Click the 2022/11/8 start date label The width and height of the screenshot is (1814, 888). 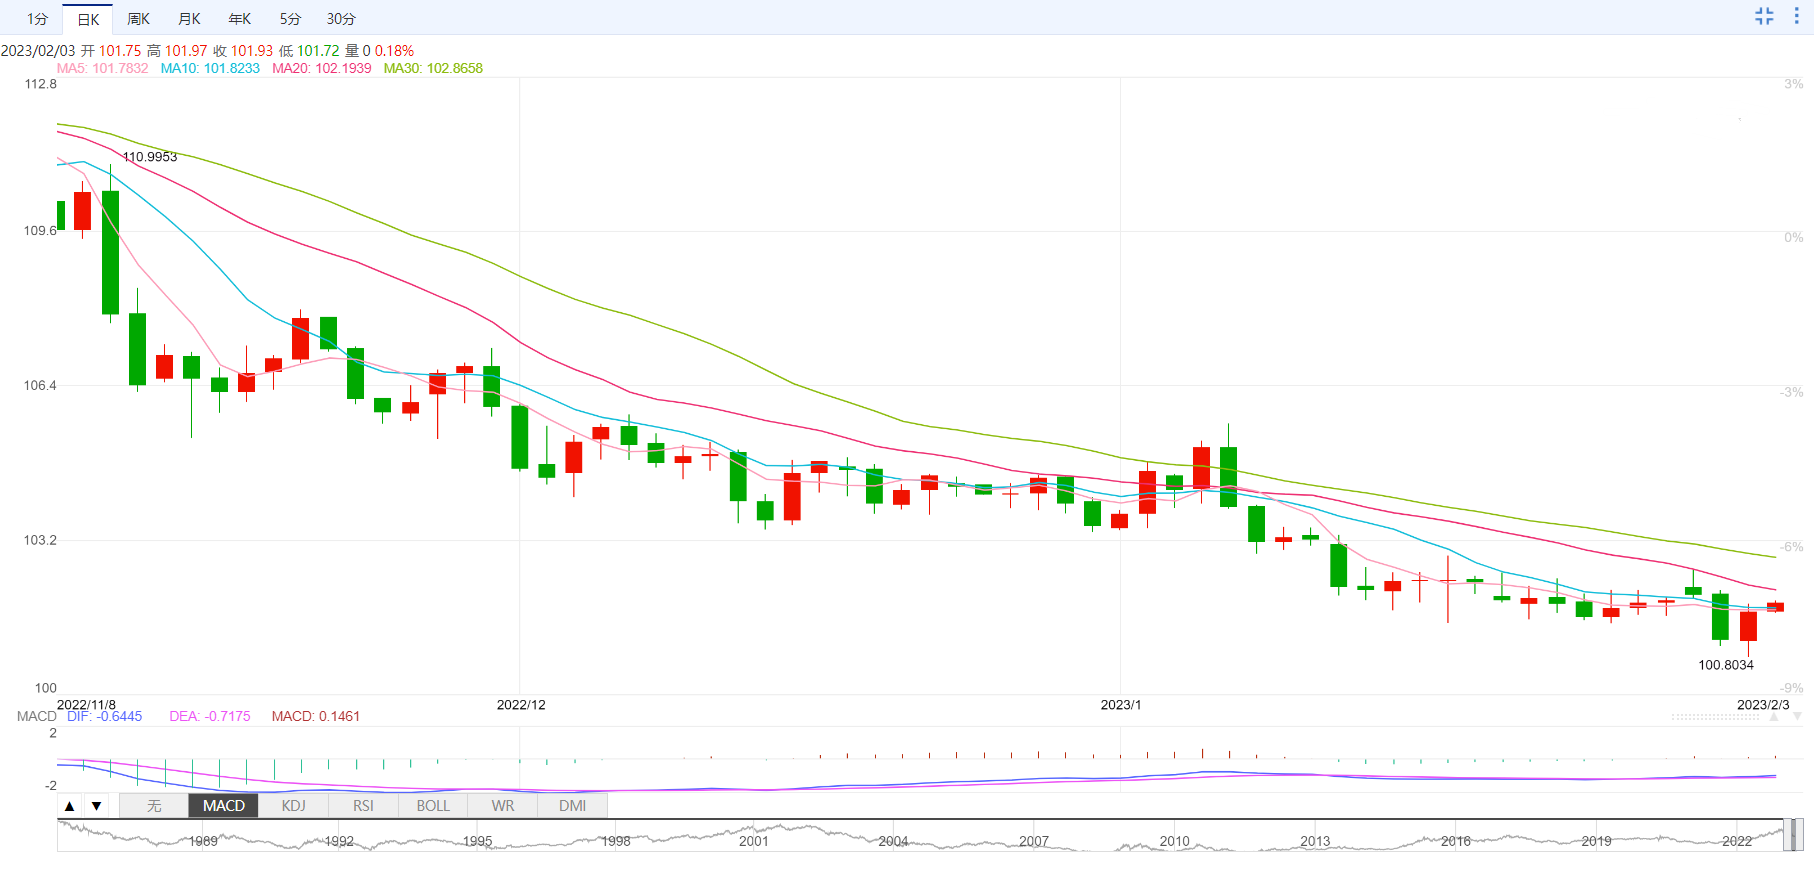tap(86, 705)
